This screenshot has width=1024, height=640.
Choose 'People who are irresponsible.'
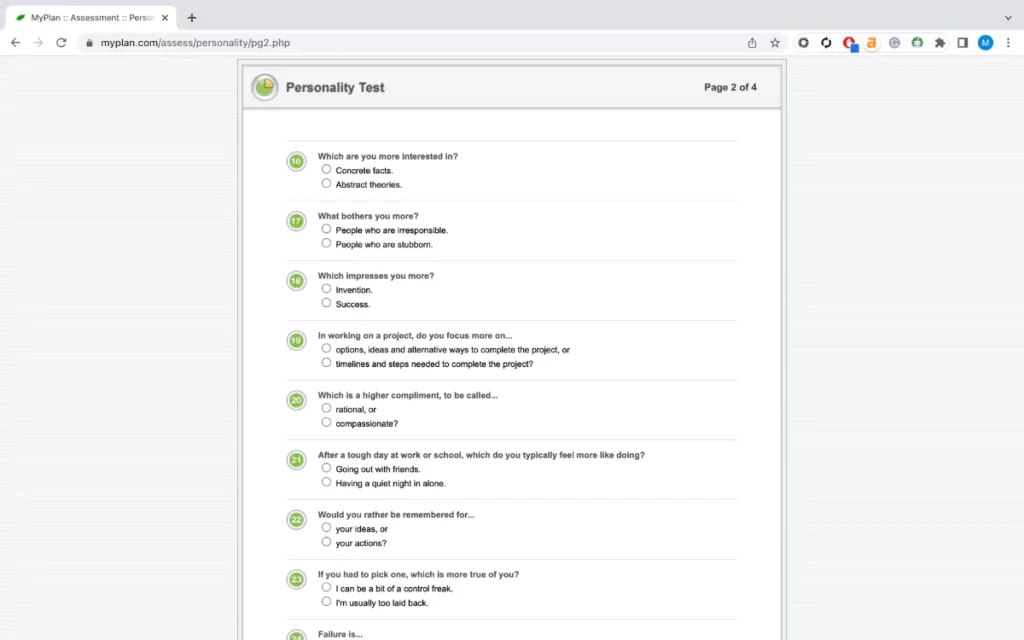pos(326,229)
